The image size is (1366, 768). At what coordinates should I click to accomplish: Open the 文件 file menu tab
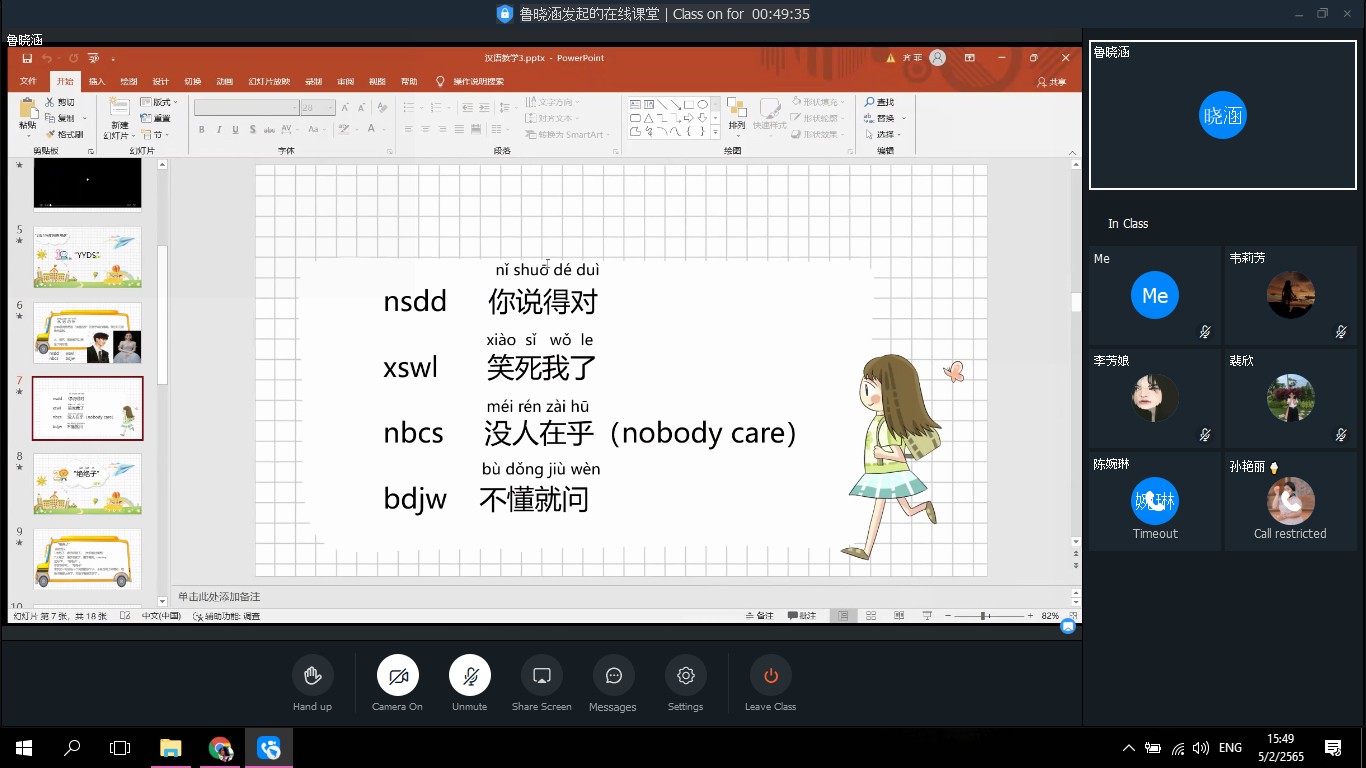pos(28,82)
